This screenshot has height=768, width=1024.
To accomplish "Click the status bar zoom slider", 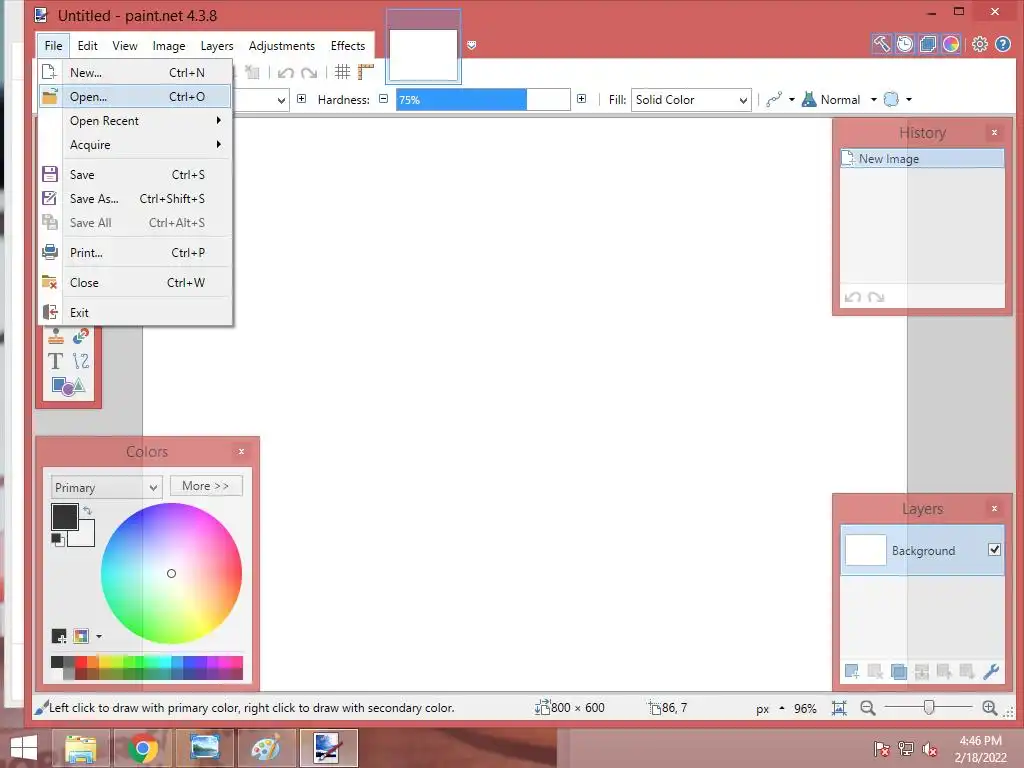I will point(928,707).
